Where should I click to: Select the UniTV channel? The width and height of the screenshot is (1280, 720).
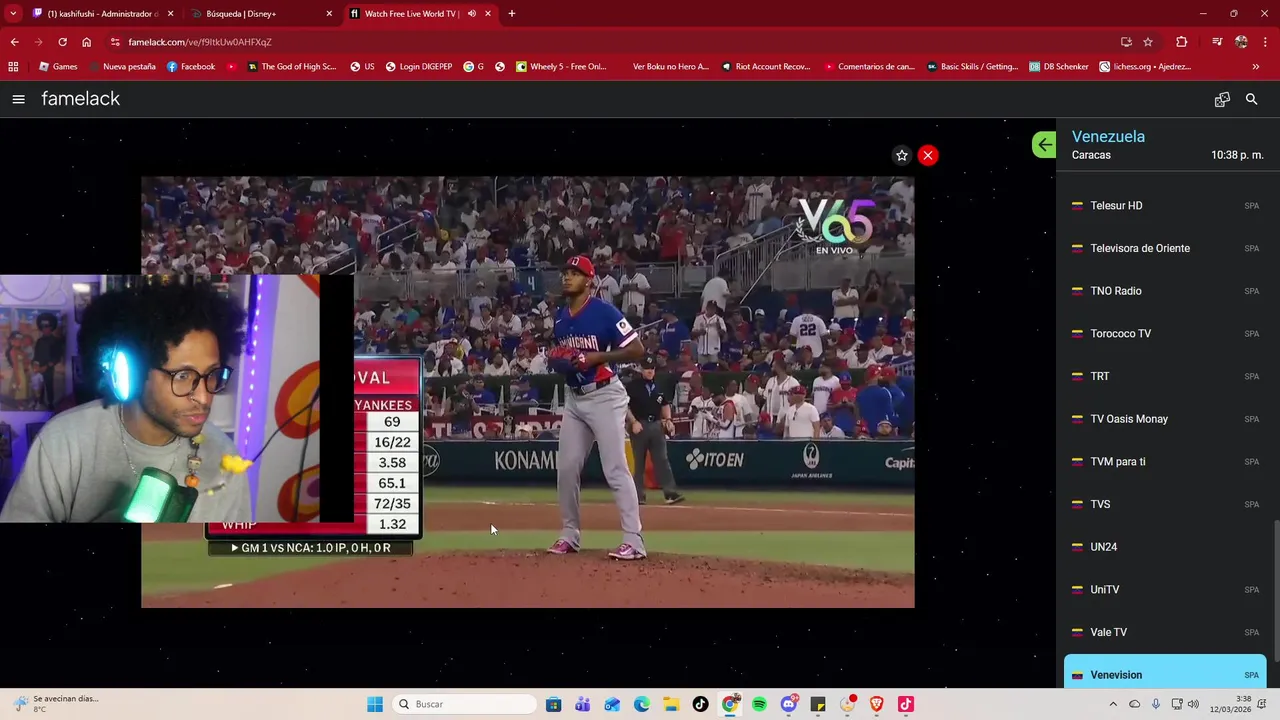pyautogui.click(x=1165, y=590)
